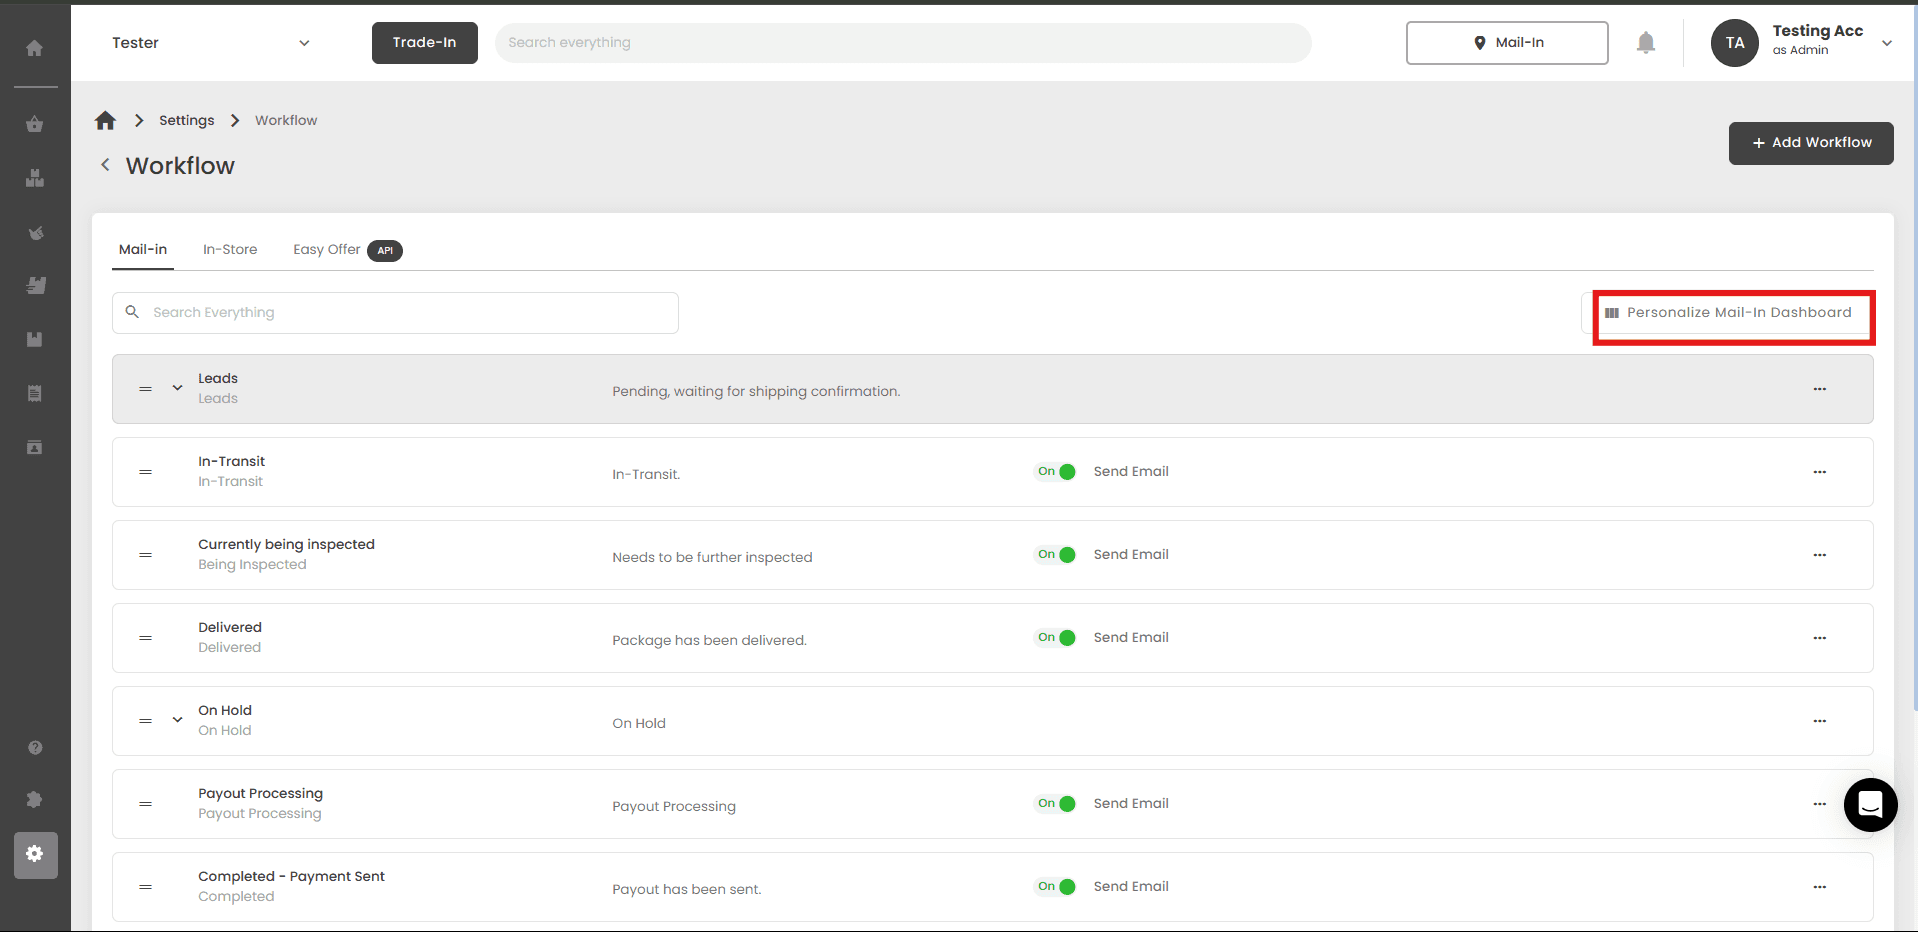Screen dimensions: 1918x932
Task: Expand the Leads workflow row
Action: click(x=177, y=388)
